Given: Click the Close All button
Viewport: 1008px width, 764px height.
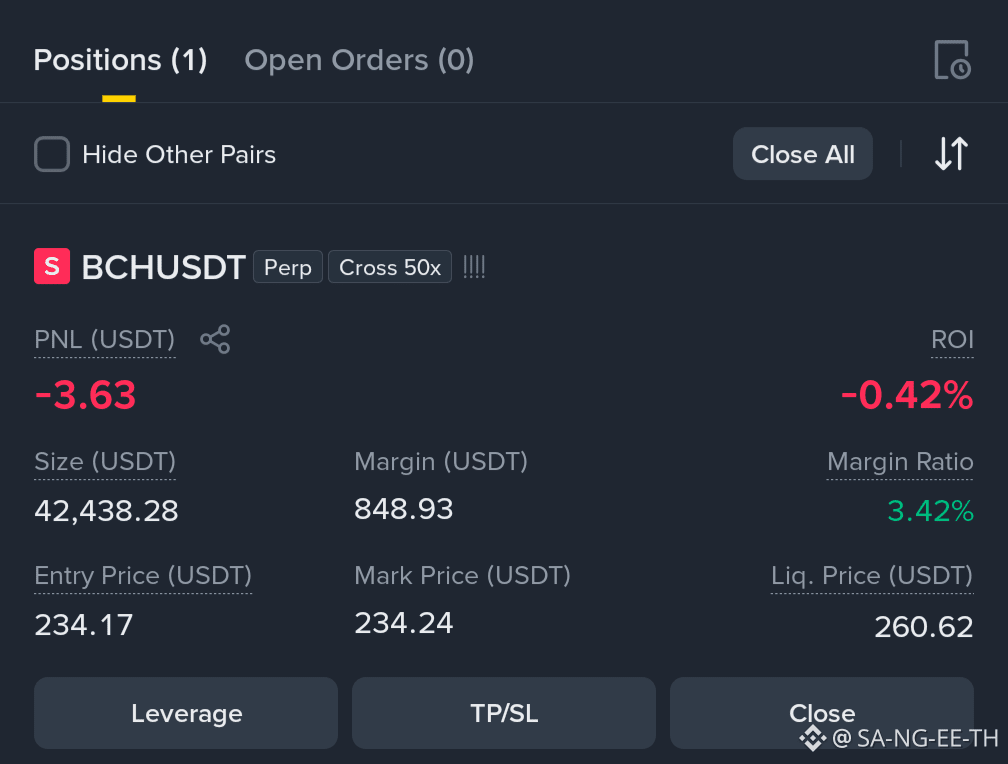Looking at the screenshot, I should (x=803, y=154).
